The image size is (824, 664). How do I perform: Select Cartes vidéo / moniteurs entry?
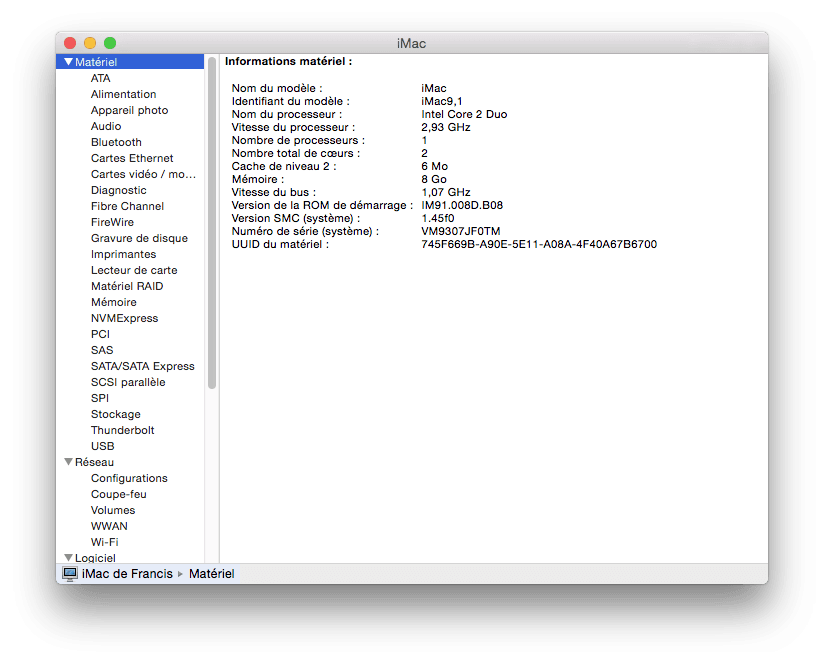coord(143,174)
